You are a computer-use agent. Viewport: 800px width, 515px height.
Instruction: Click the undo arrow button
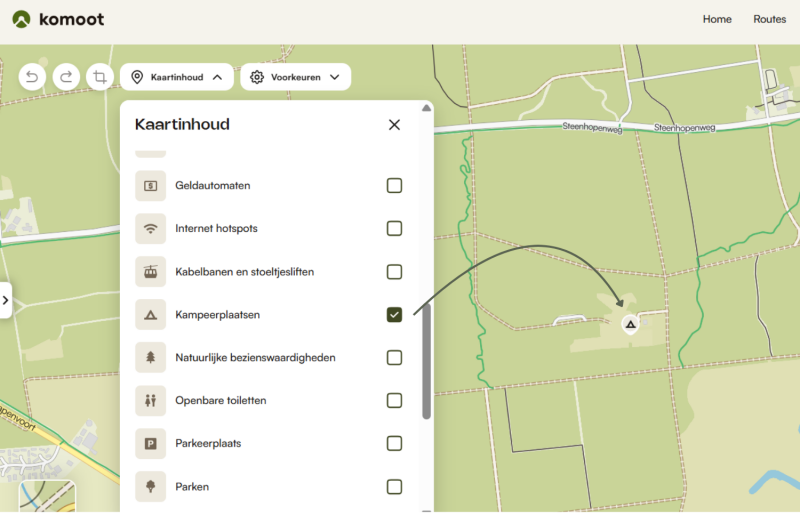32,77
